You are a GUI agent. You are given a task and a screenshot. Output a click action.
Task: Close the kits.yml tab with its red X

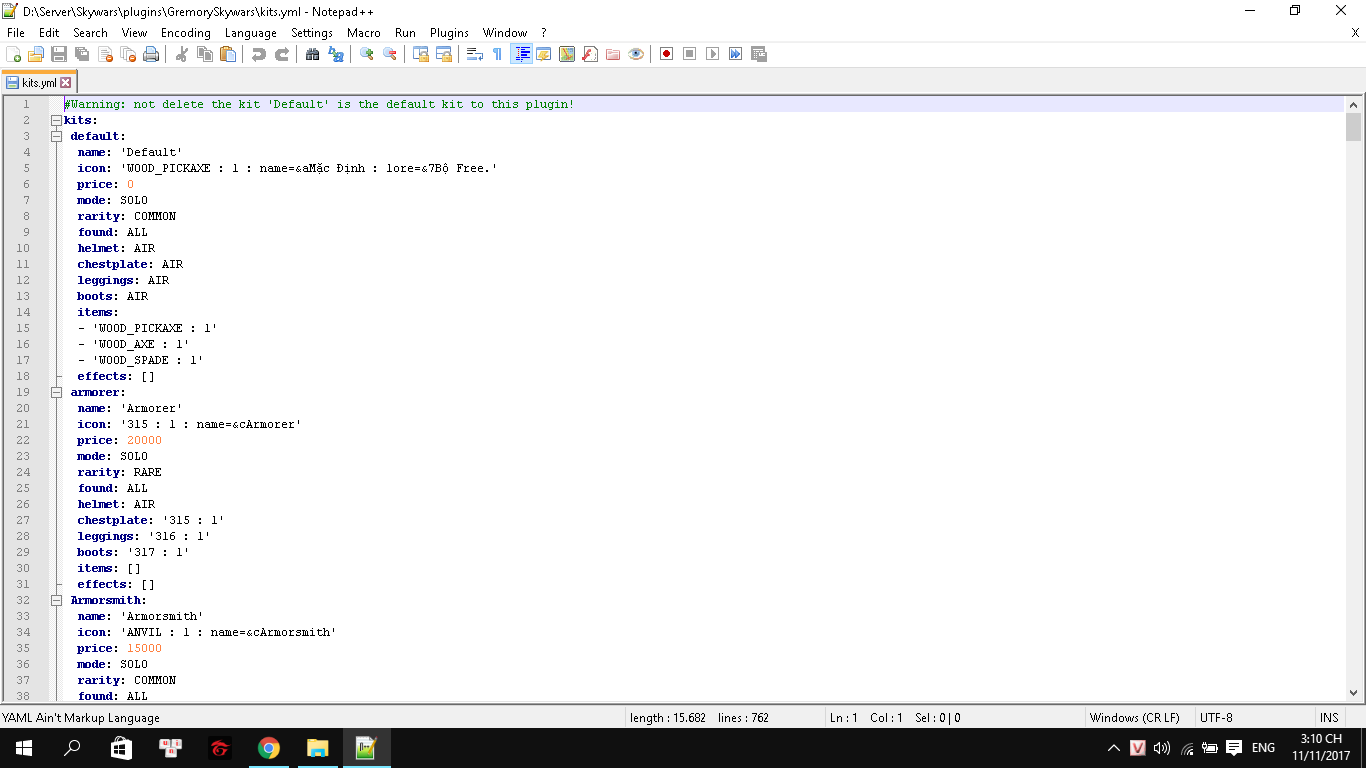point(66,83)
